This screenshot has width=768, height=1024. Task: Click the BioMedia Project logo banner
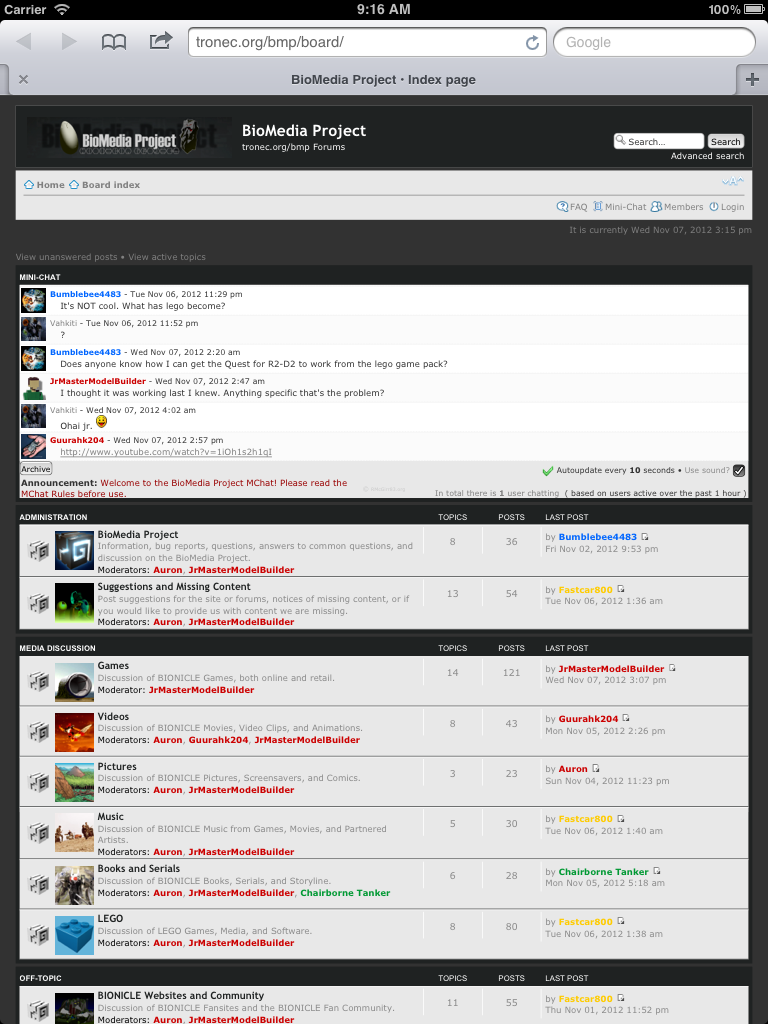point(129,137)
